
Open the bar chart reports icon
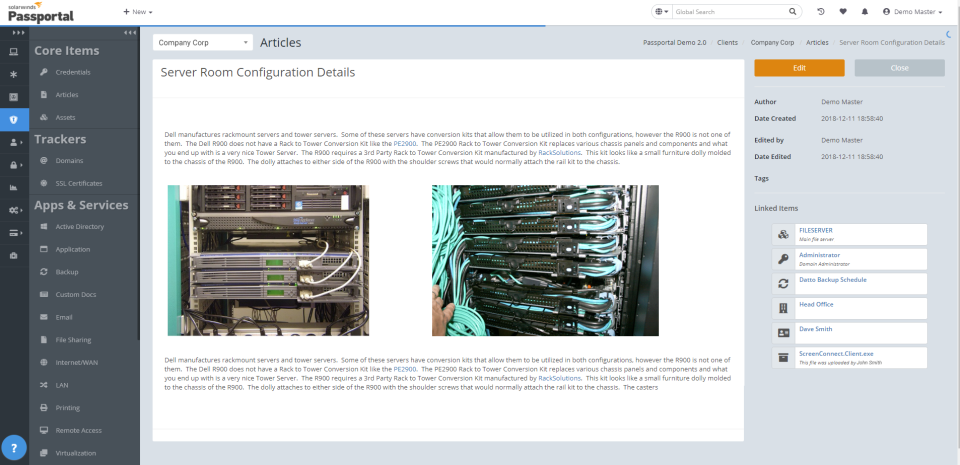pyautogui.click(x=13, y=188)
